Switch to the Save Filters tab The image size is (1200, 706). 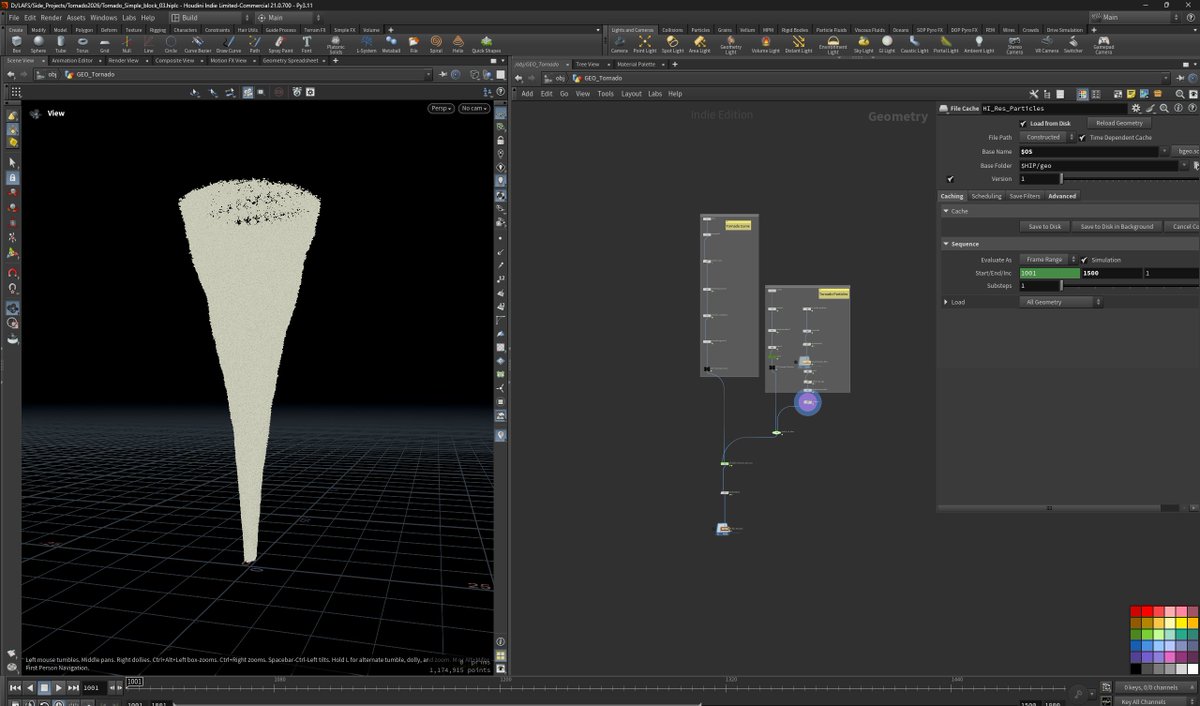(x=1024, y=196)
